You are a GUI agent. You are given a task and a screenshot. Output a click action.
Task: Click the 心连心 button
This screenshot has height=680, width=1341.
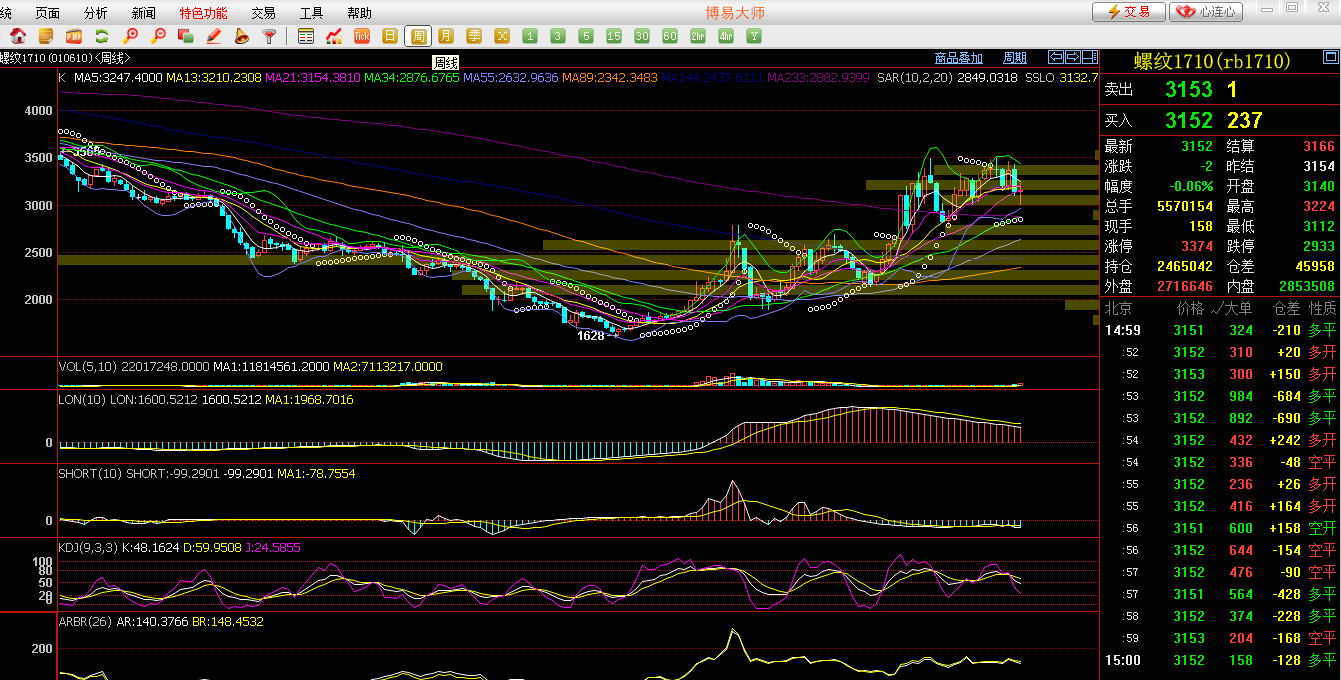[1206, 12]
